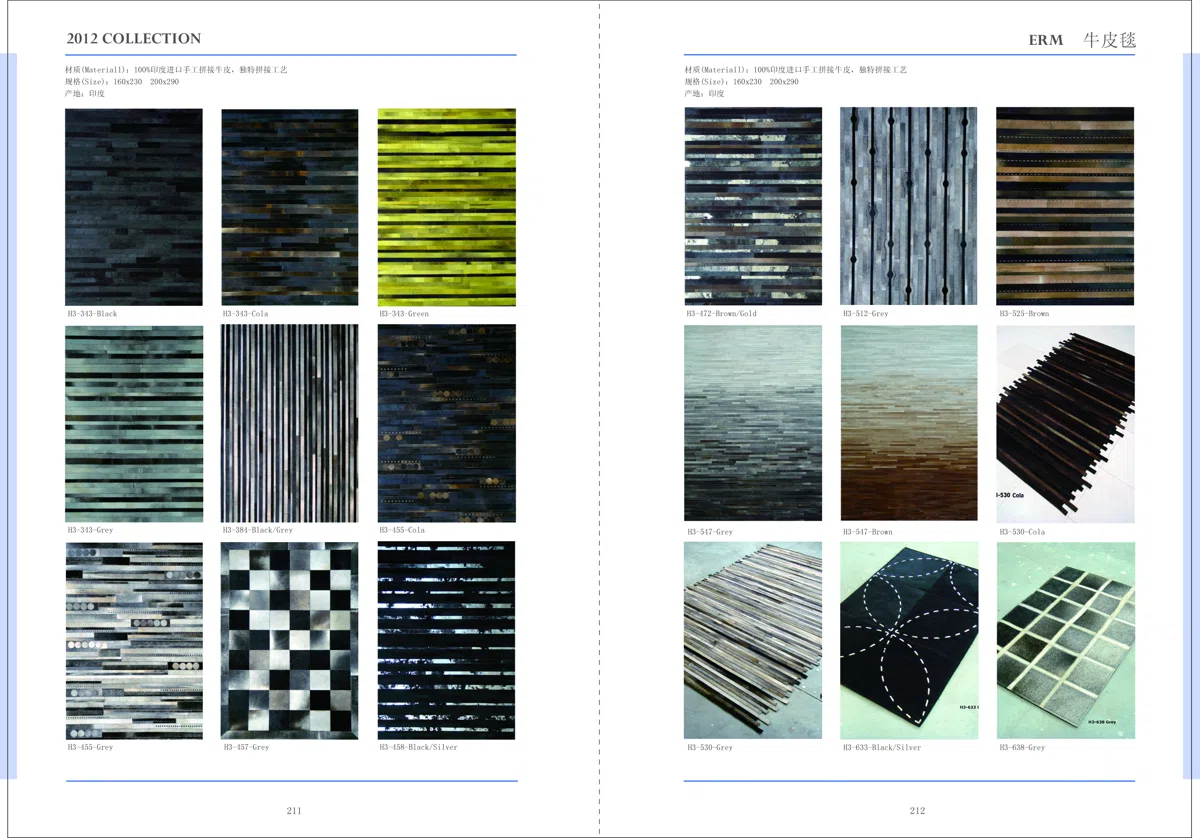Select the "H3-472-Brown/Gold" caption text

(x=722, y=314)
